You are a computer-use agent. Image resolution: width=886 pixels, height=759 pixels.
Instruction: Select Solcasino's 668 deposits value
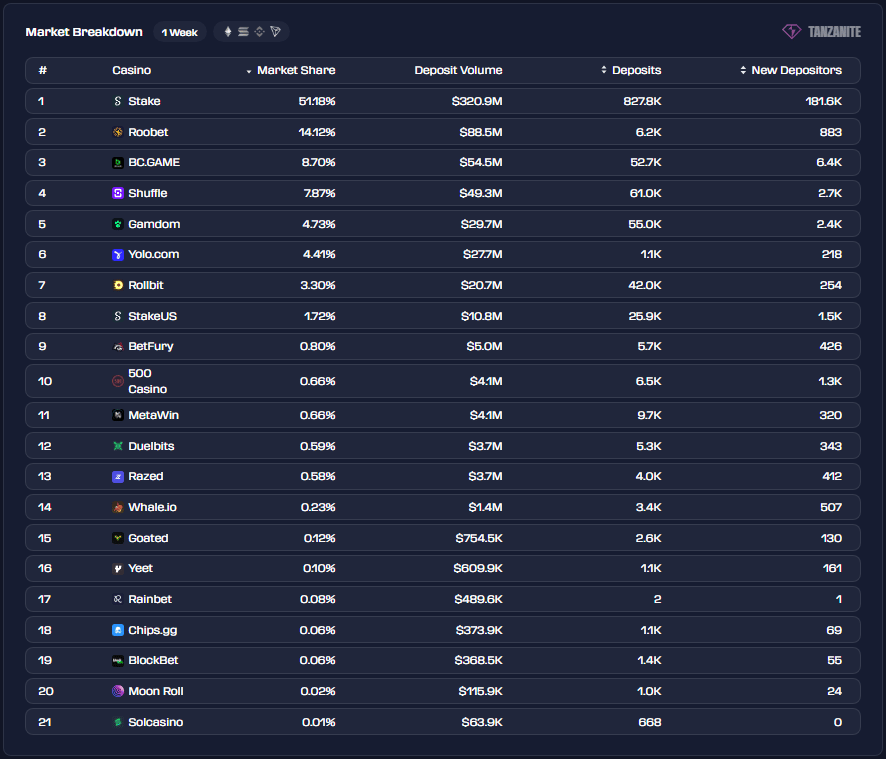[650, 722]
